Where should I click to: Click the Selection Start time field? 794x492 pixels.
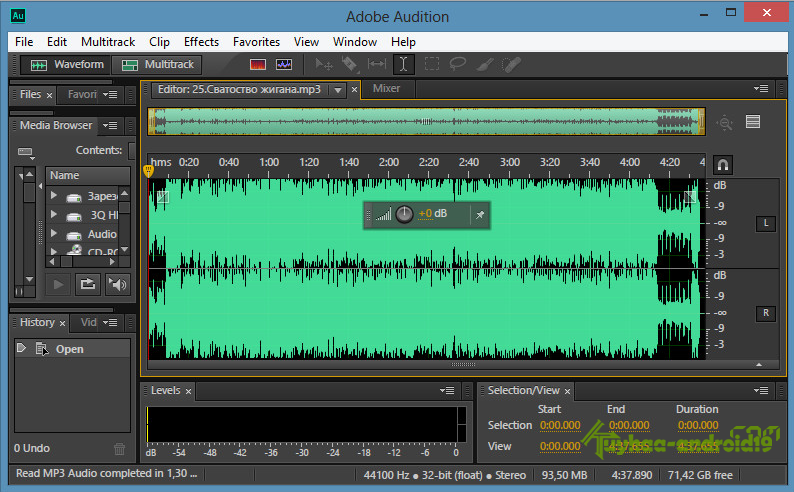[560, 426]
